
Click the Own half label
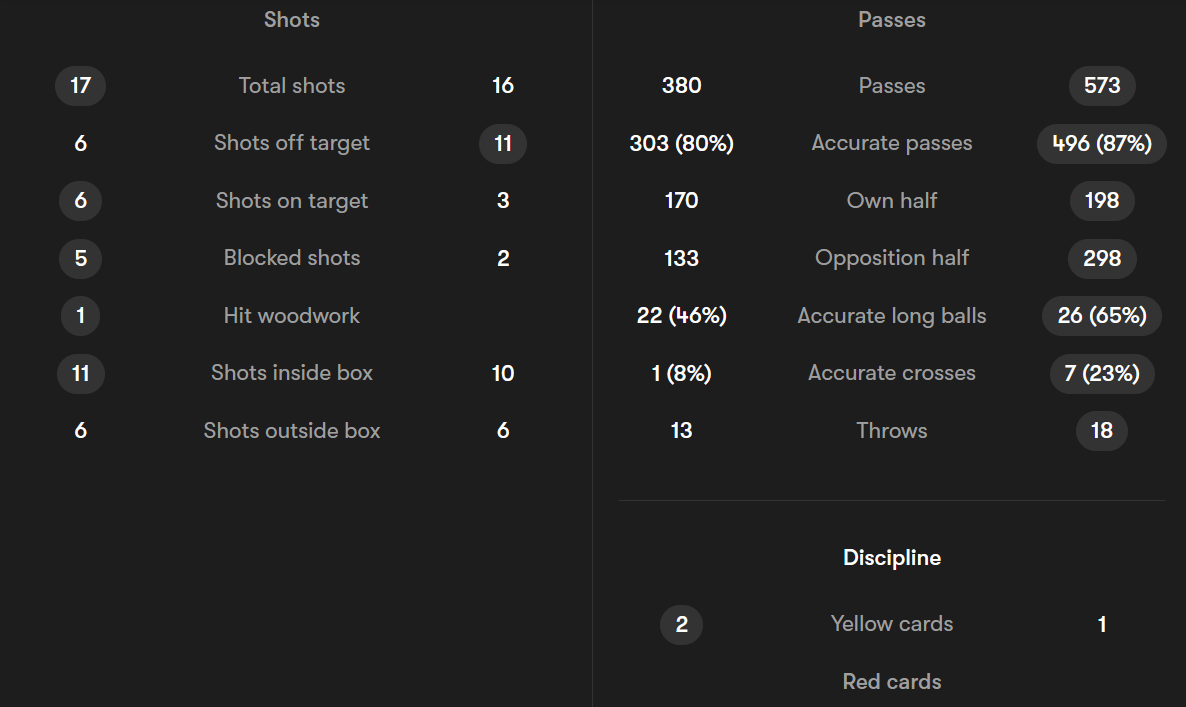point(892,200)
